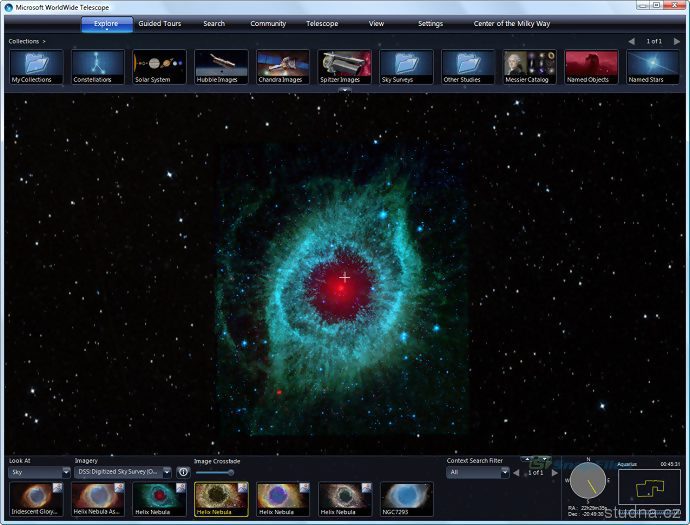Screen dimensions: 690x525
Task: Open the Named Objects collection
Action: click(x=591, y=67)
